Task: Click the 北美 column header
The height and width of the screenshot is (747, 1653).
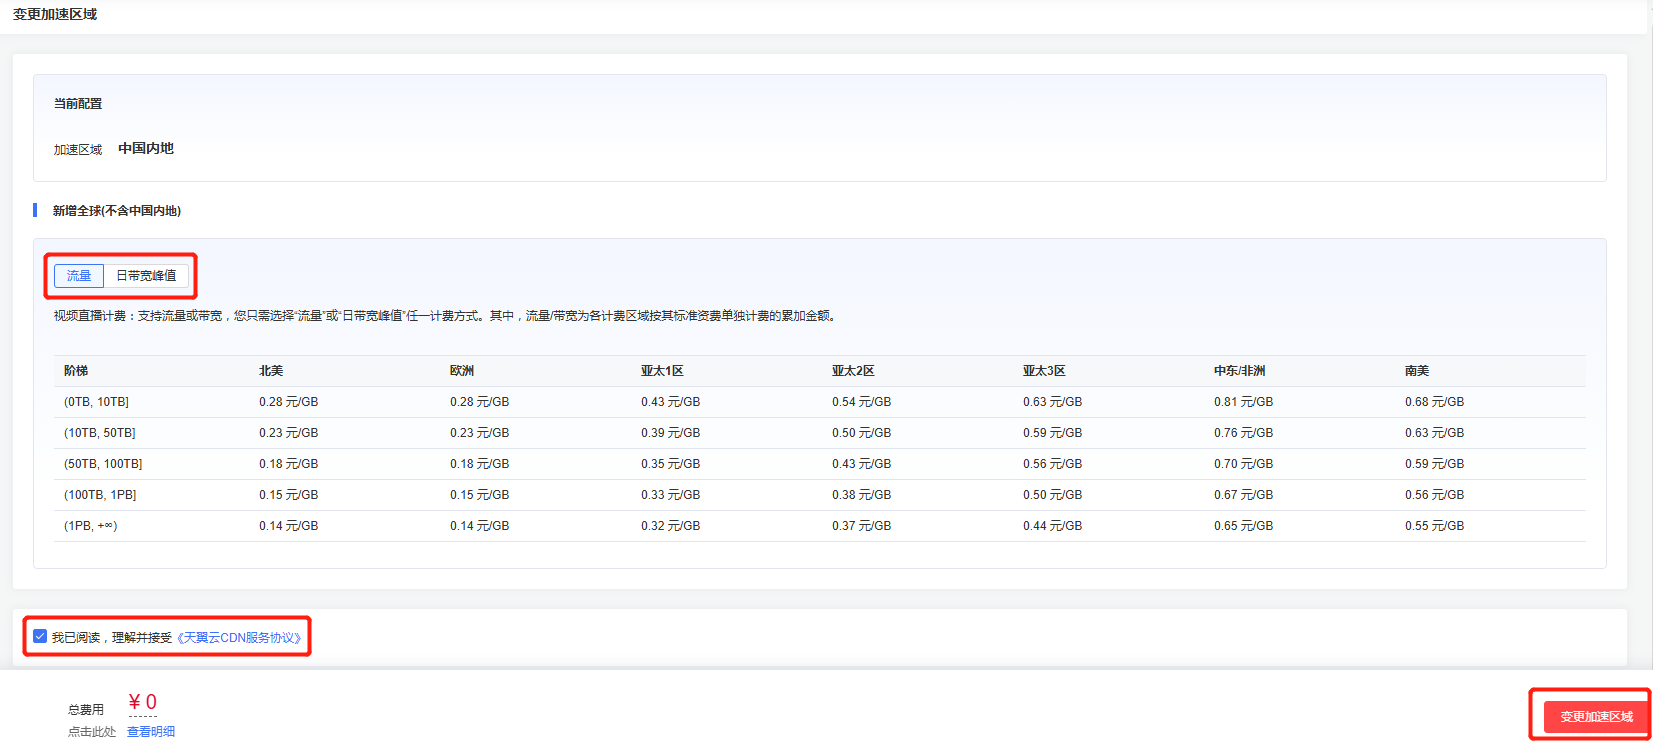Action: [271, 371]
